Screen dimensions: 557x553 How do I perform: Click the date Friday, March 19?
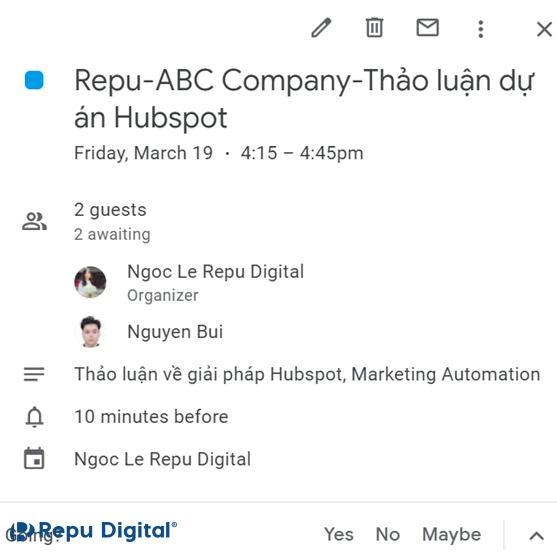144,153
